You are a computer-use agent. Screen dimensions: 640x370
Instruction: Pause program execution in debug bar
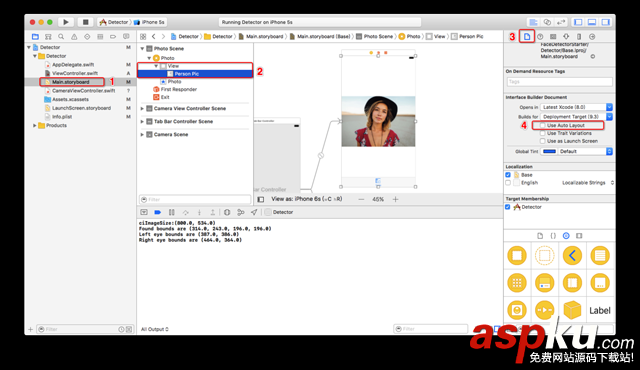coord(172,213)
